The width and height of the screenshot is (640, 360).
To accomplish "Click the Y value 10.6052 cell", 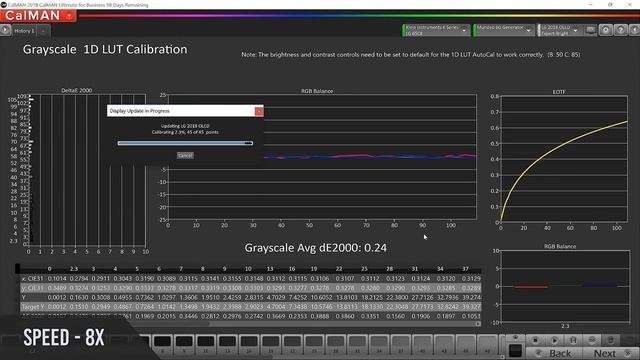I will [x=321, y=297].
